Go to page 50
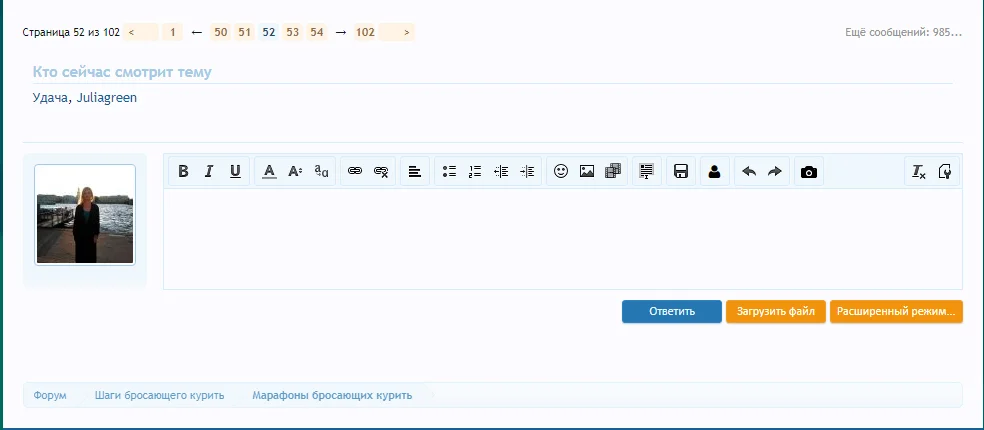984x430 pixels. click(221, 32)
